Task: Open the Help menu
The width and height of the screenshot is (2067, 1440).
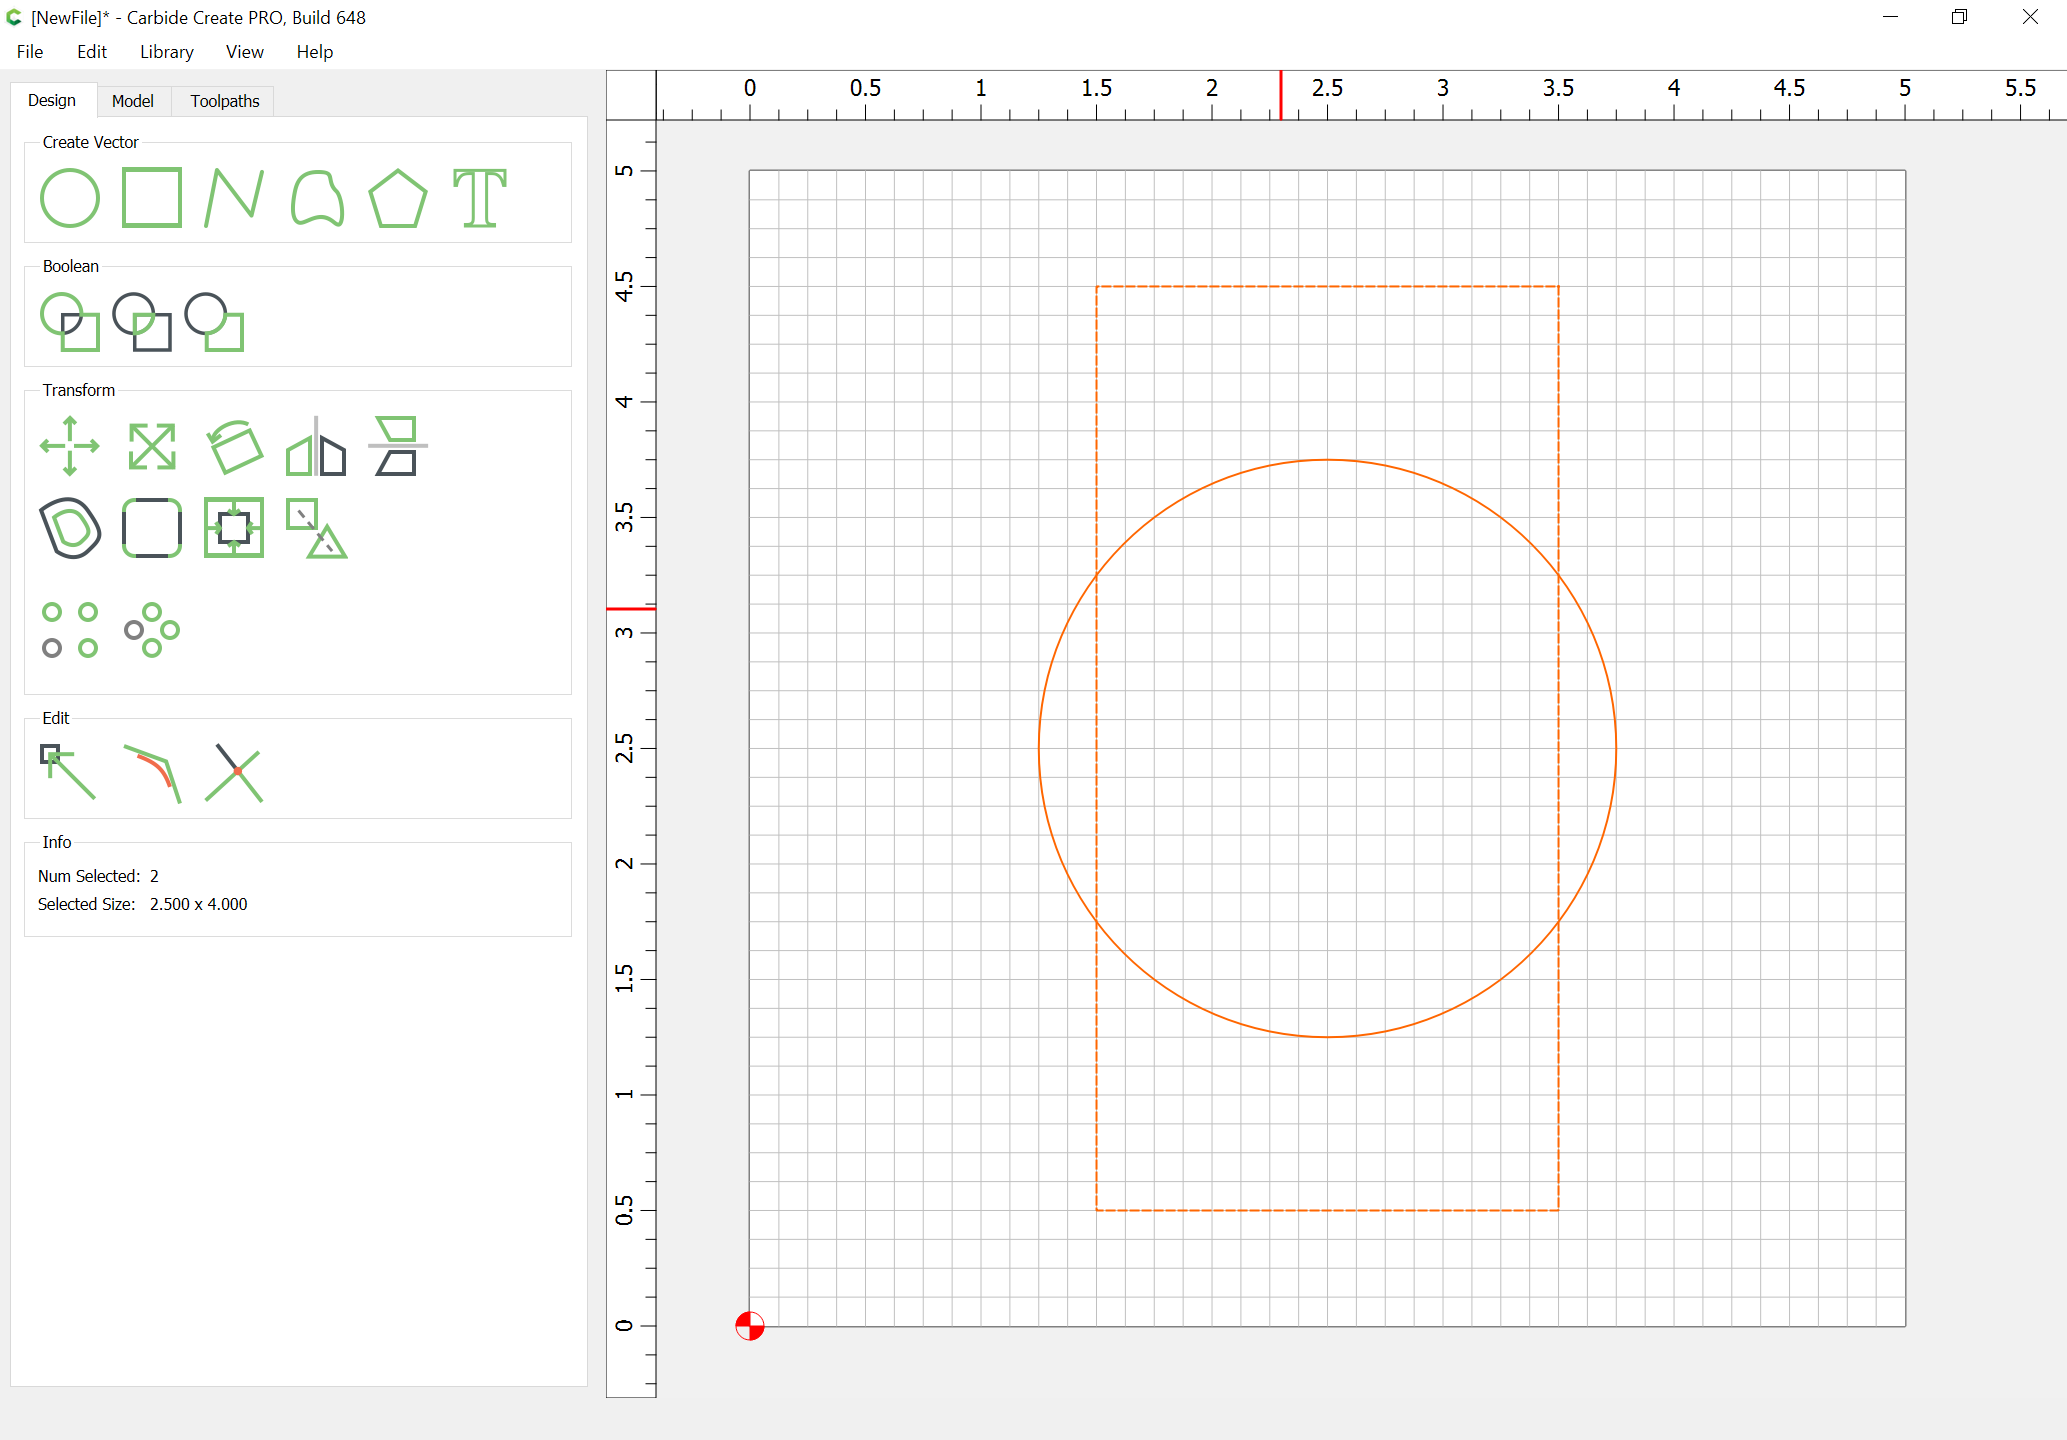Action: [315, 52]
